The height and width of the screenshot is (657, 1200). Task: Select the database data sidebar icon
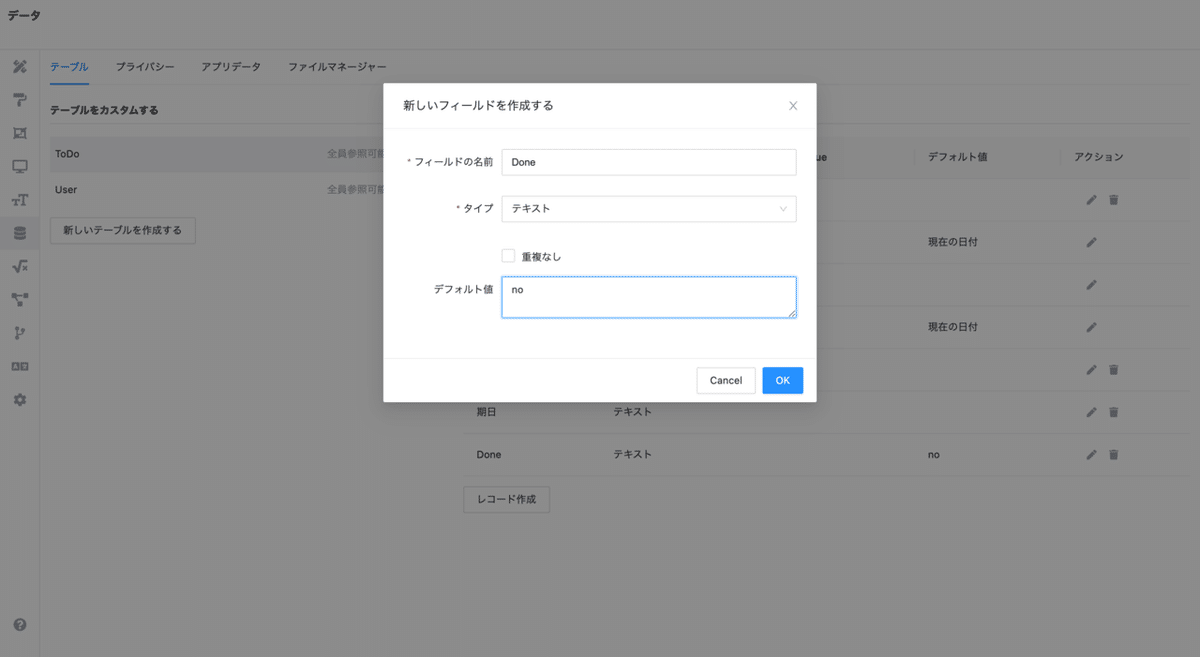click(19, 233)
